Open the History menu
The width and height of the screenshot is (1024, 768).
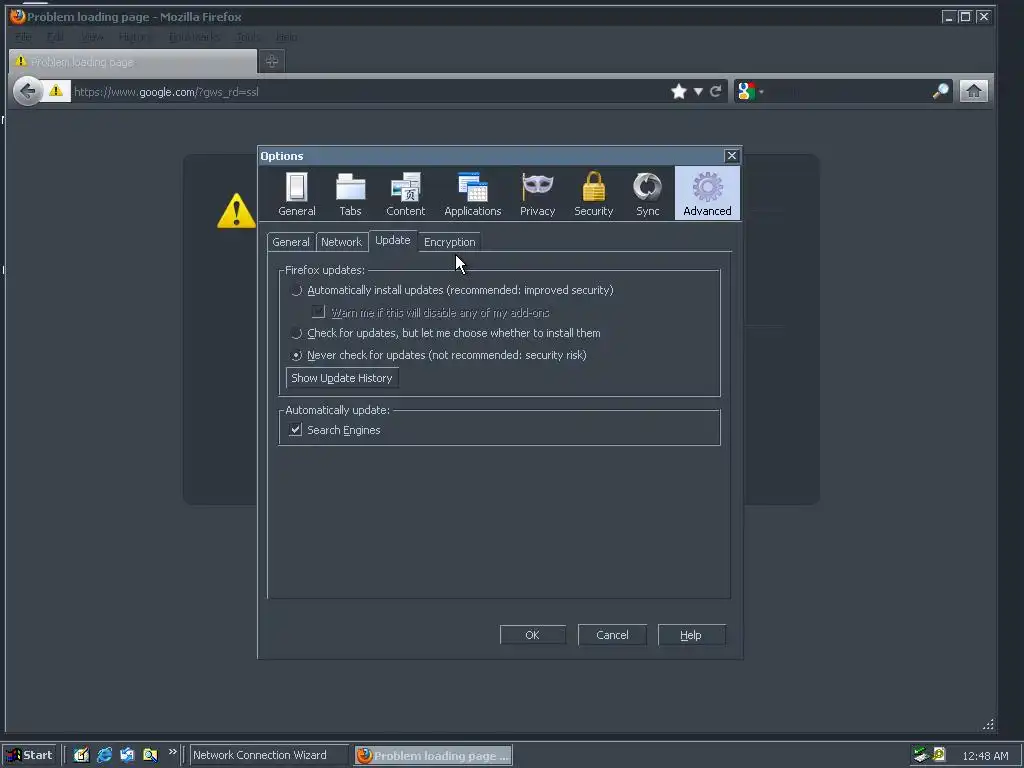tap(135, 37)
